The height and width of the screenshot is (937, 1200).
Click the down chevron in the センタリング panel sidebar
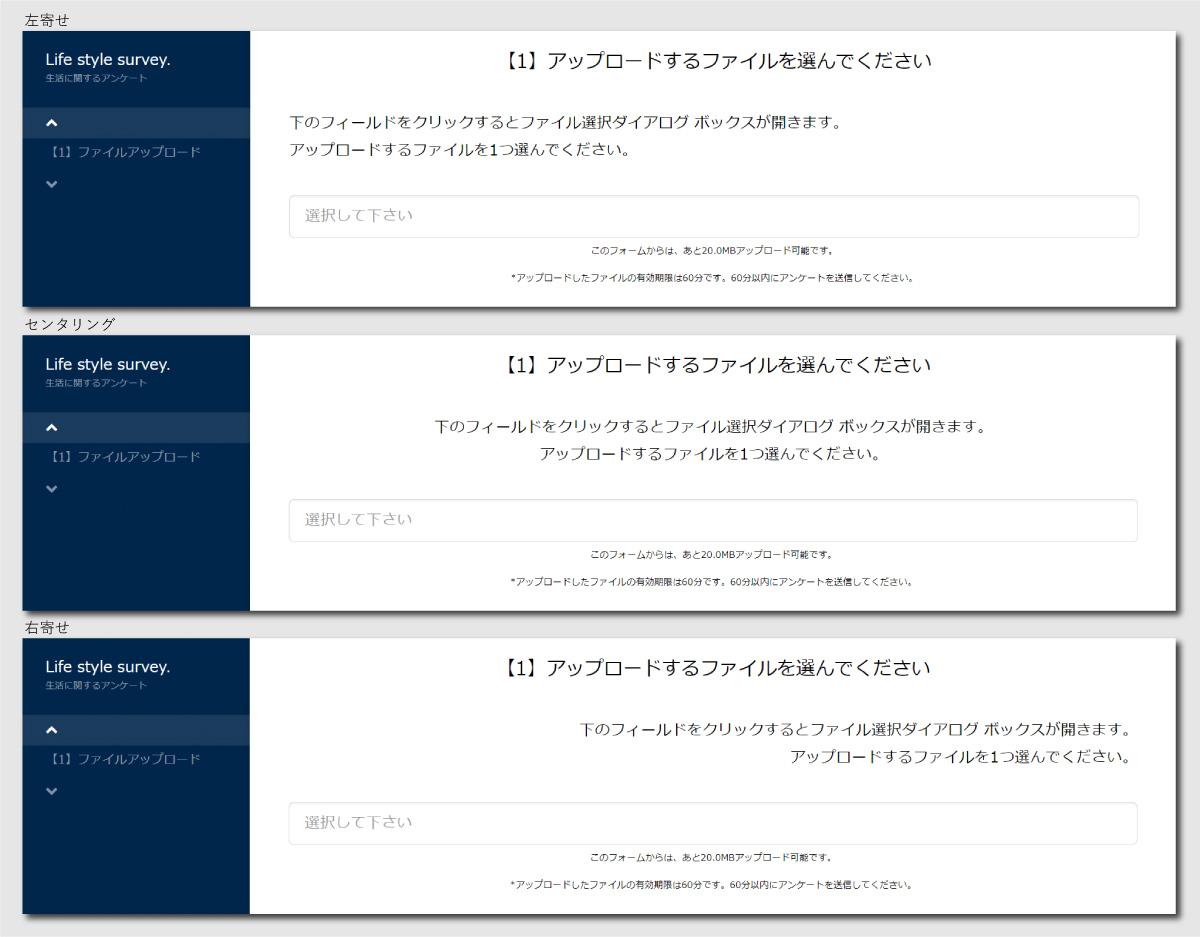point(52,489)
